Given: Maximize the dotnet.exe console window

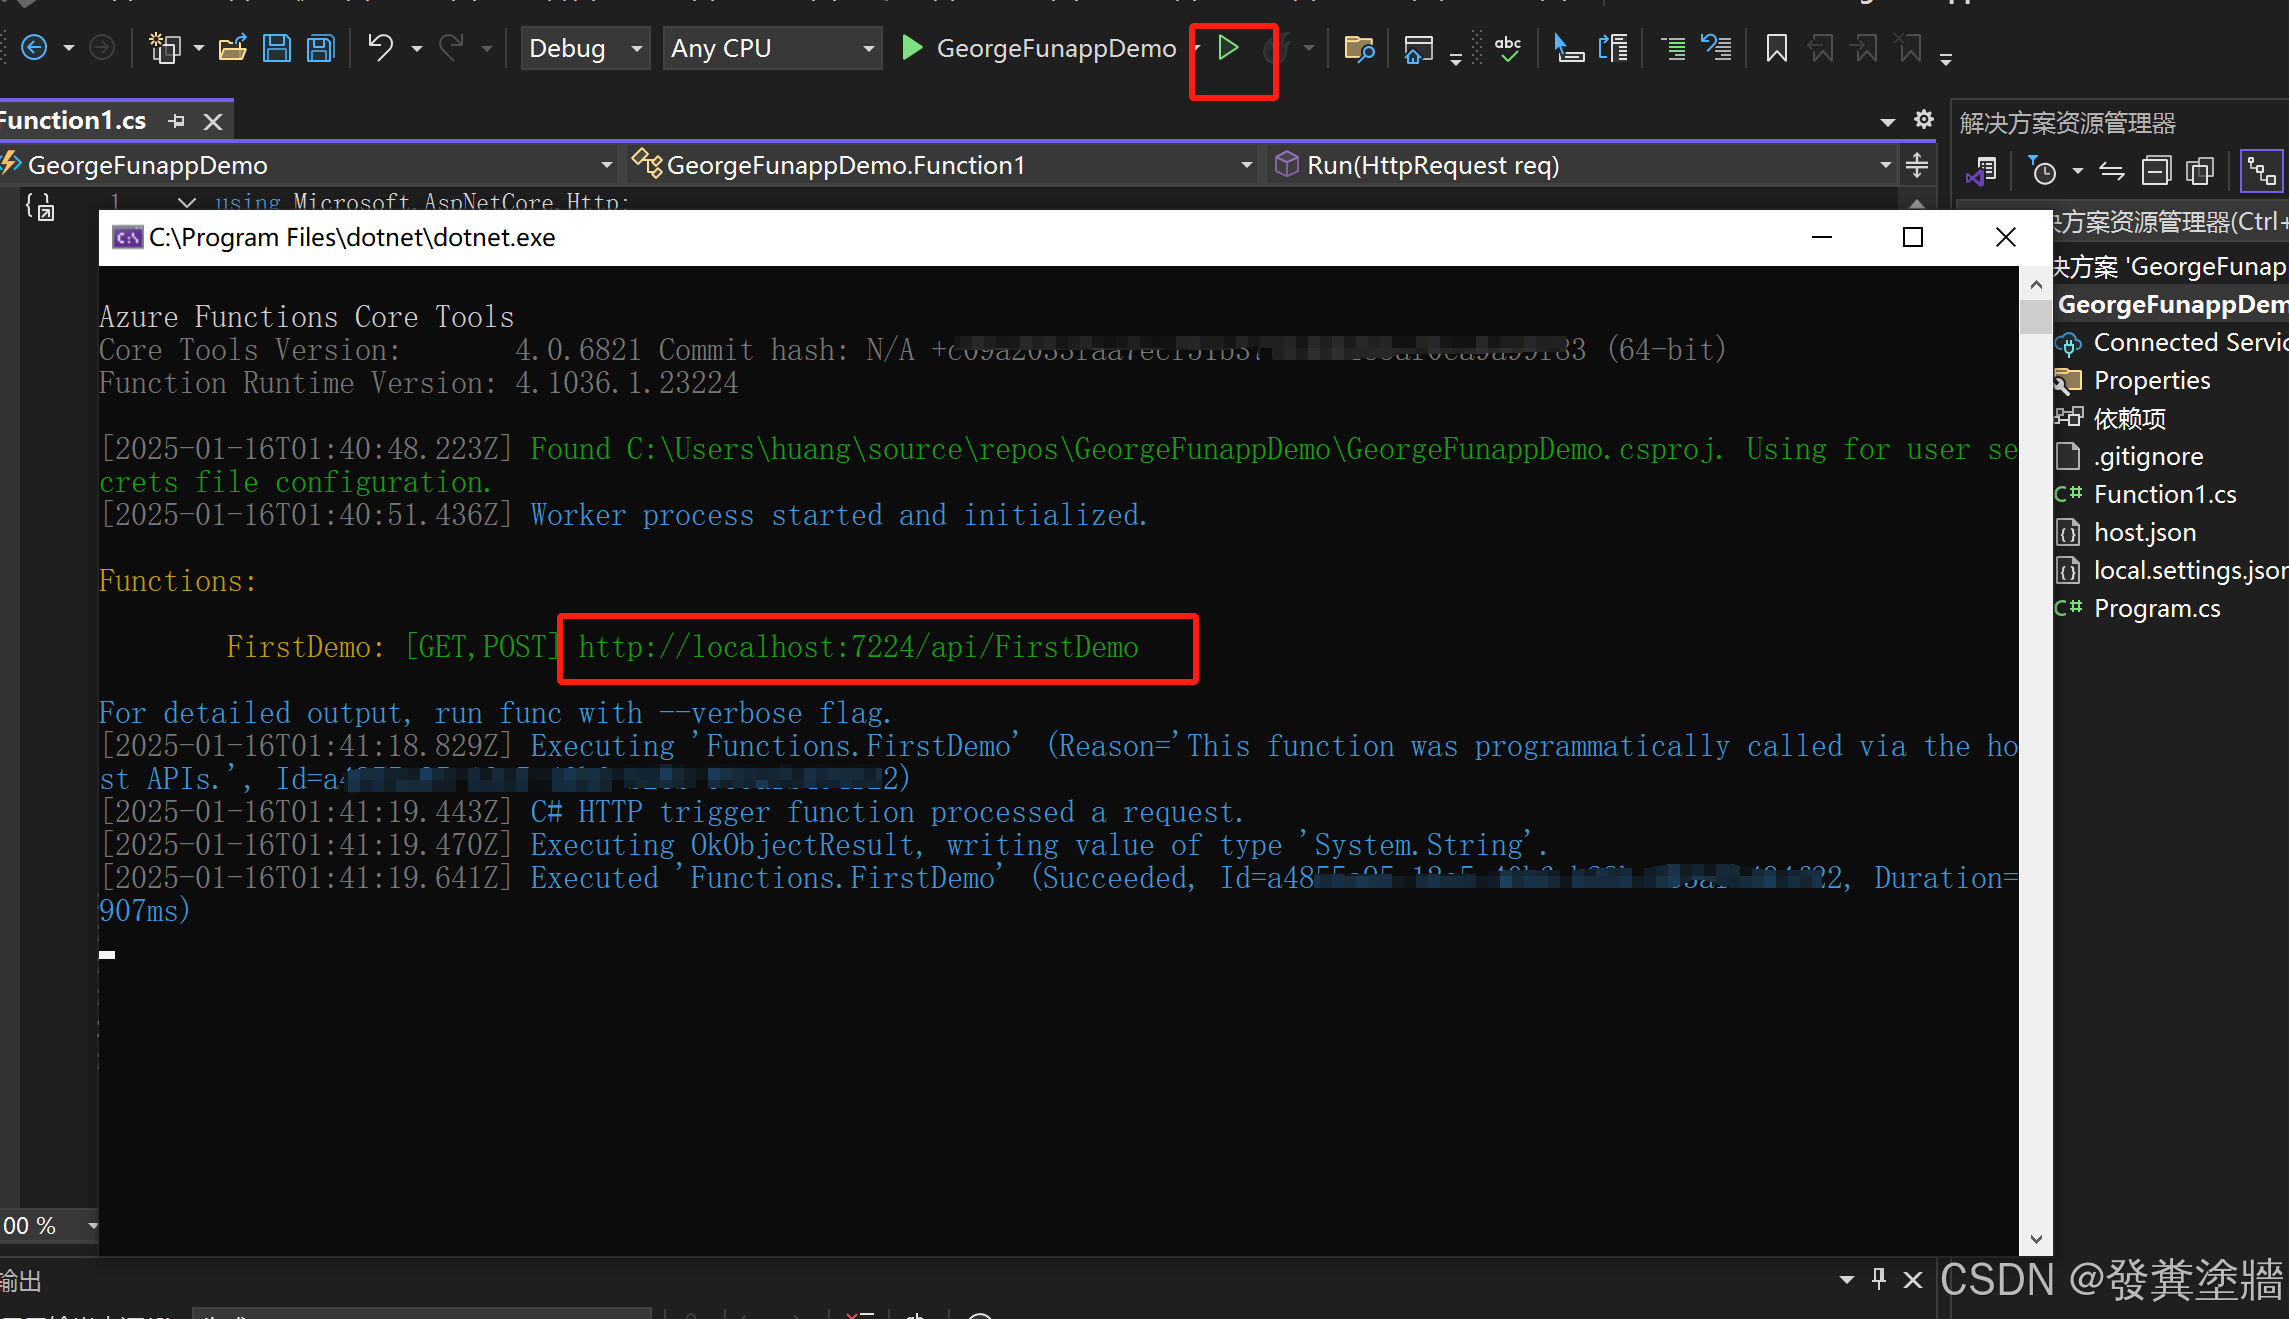Looking at the screenshot, I should (1913, 237).
